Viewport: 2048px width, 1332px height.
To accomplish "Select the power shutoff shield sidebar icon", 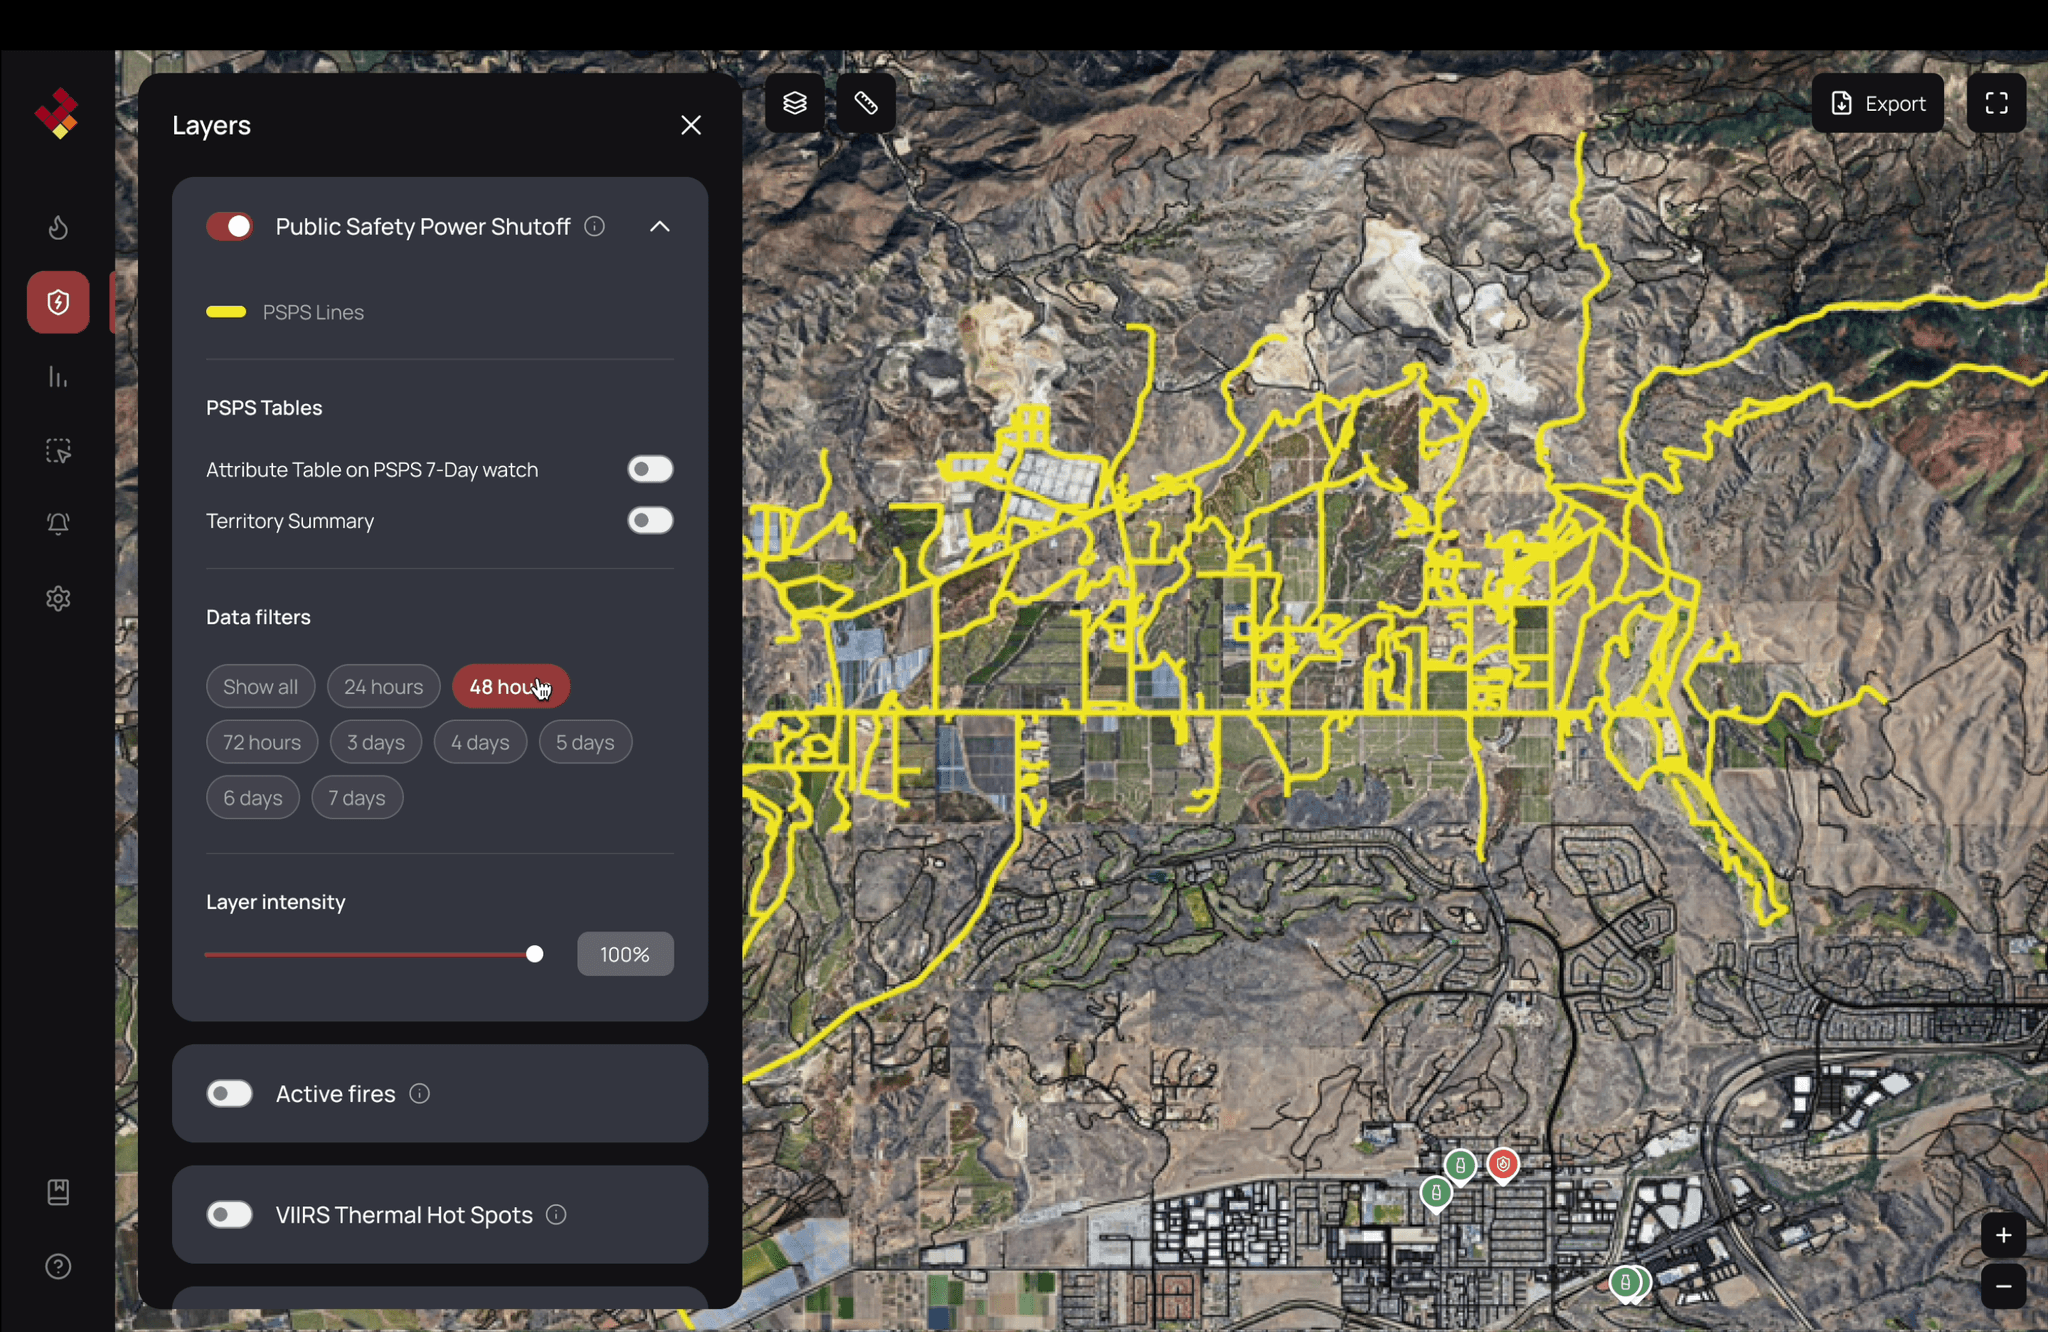I will coord(58,302).
